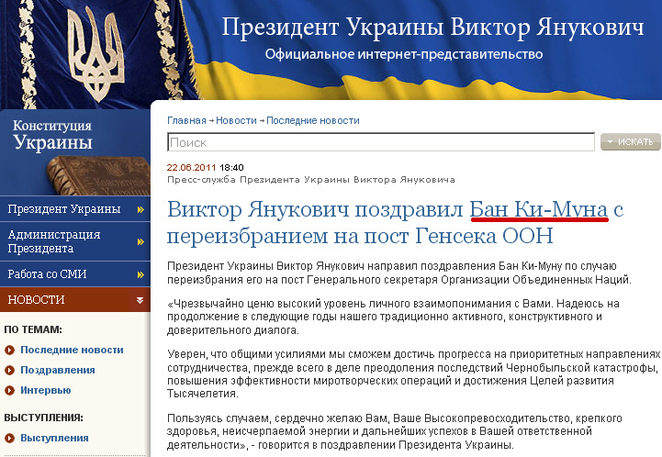
Task: Open the Поздравления sidebar link
Action: tap(56, 370)
